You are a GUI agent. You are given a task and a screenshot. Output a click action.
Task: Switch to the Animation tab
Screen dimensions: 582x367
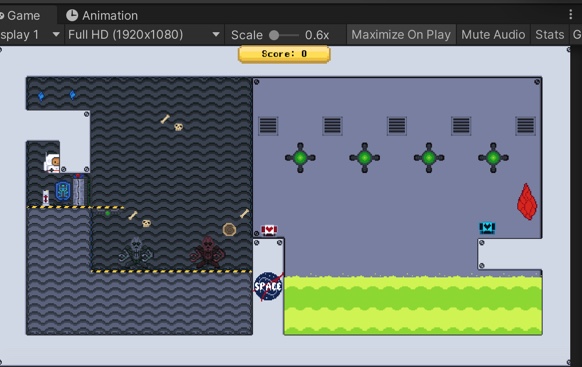(102, 15)
